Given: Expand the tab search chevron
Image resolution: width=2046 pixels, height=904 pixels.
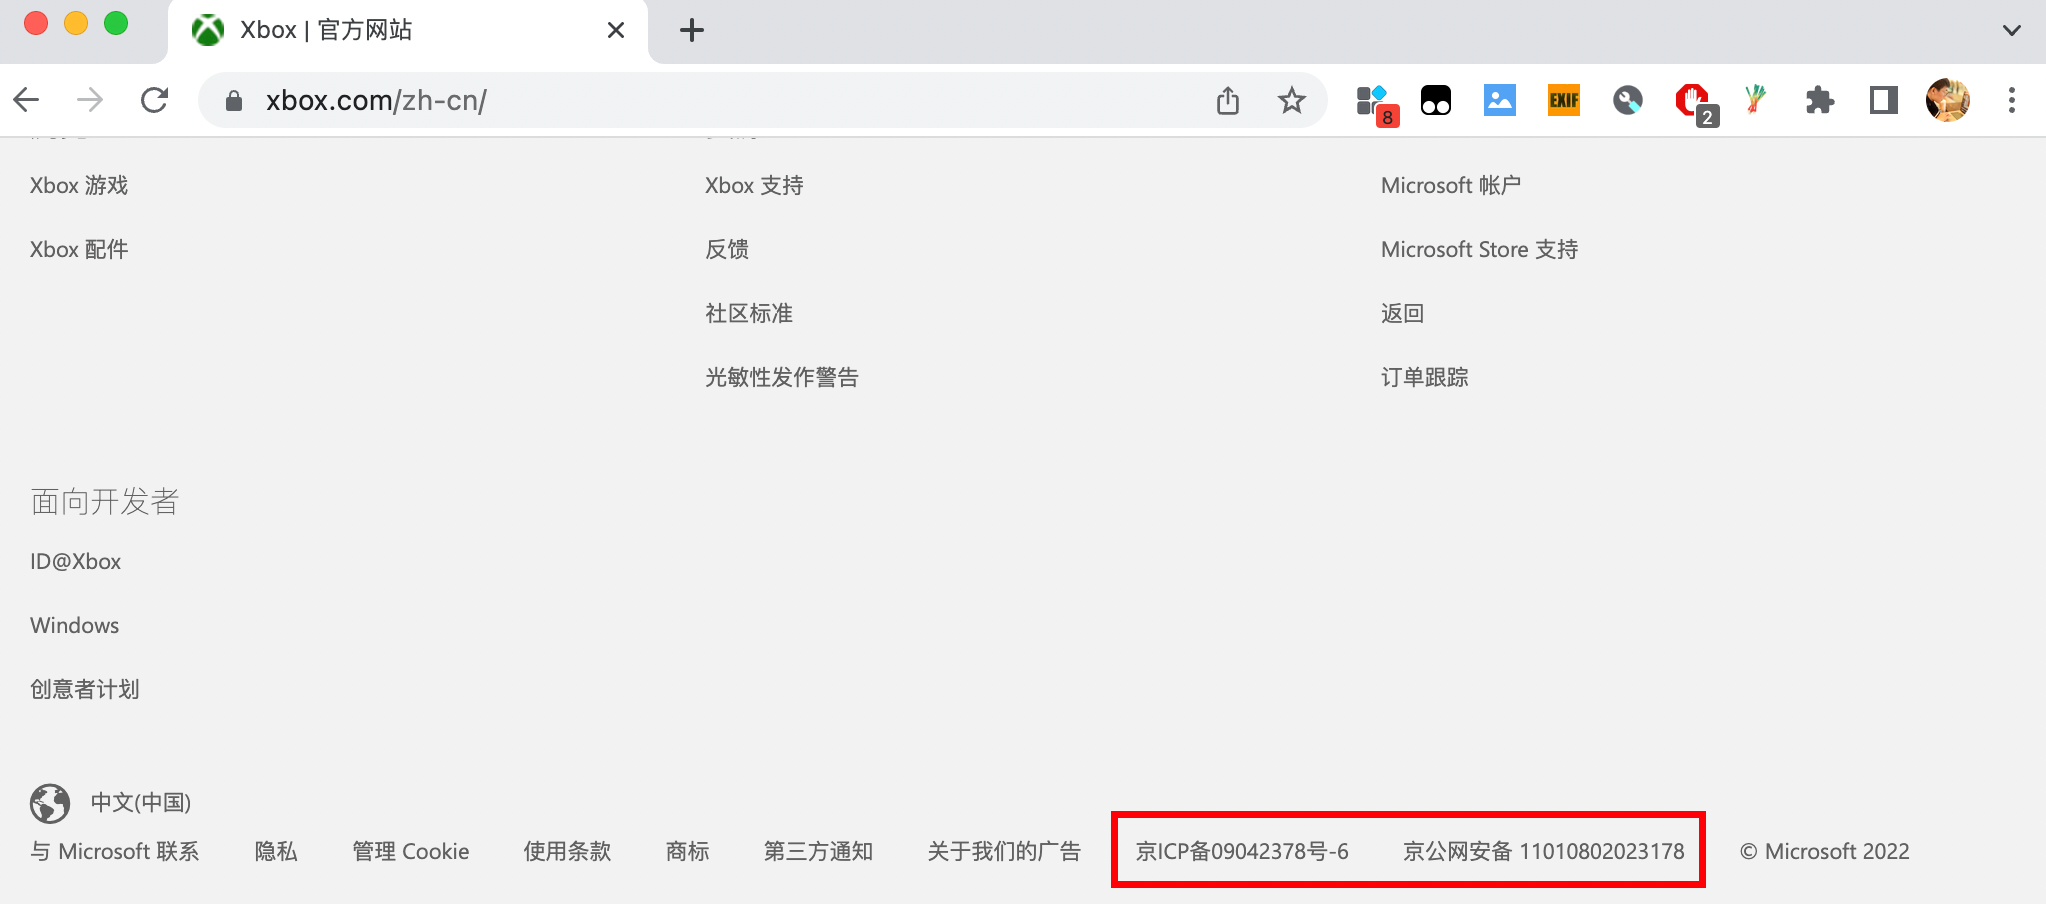Looking at the screenshot, I should click(2012, 30).
